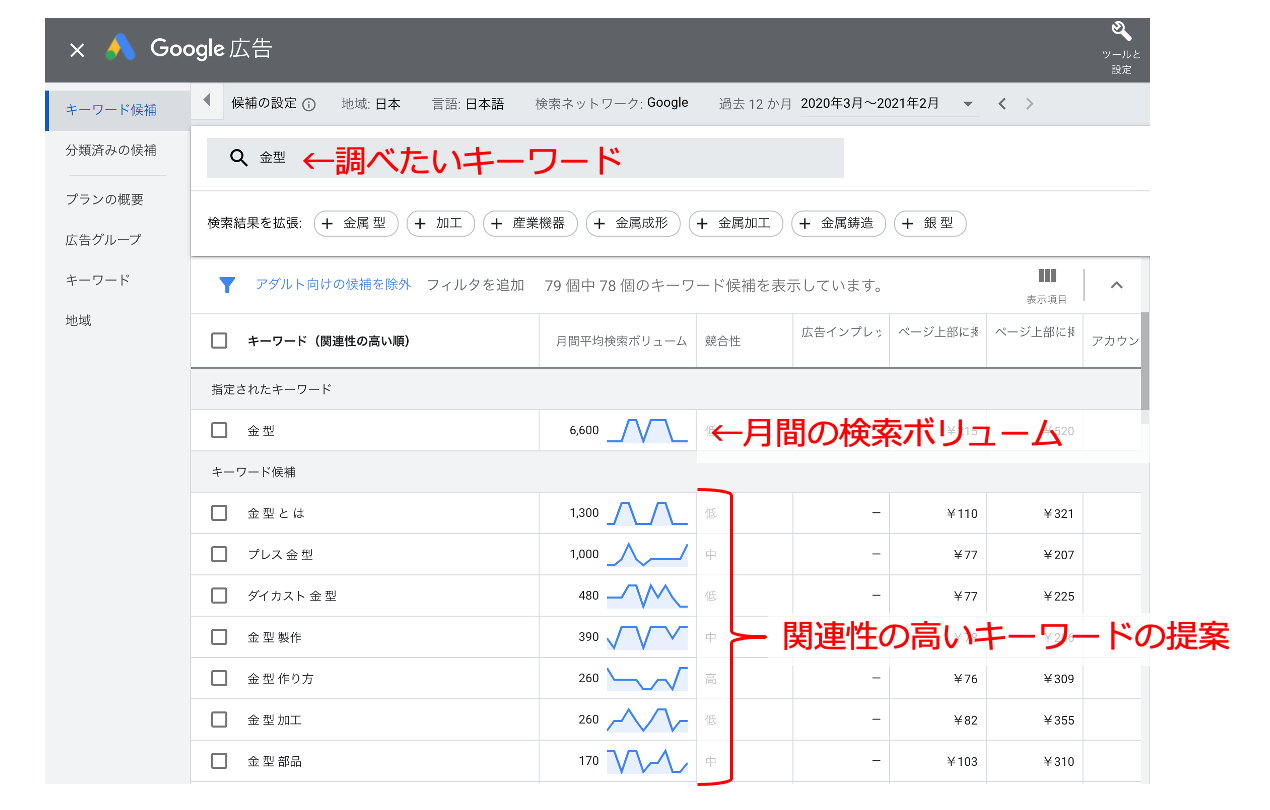Check the box for 金型 製作
The image size is (1270, 810).
pyautogui.click(x=219, y=637)
